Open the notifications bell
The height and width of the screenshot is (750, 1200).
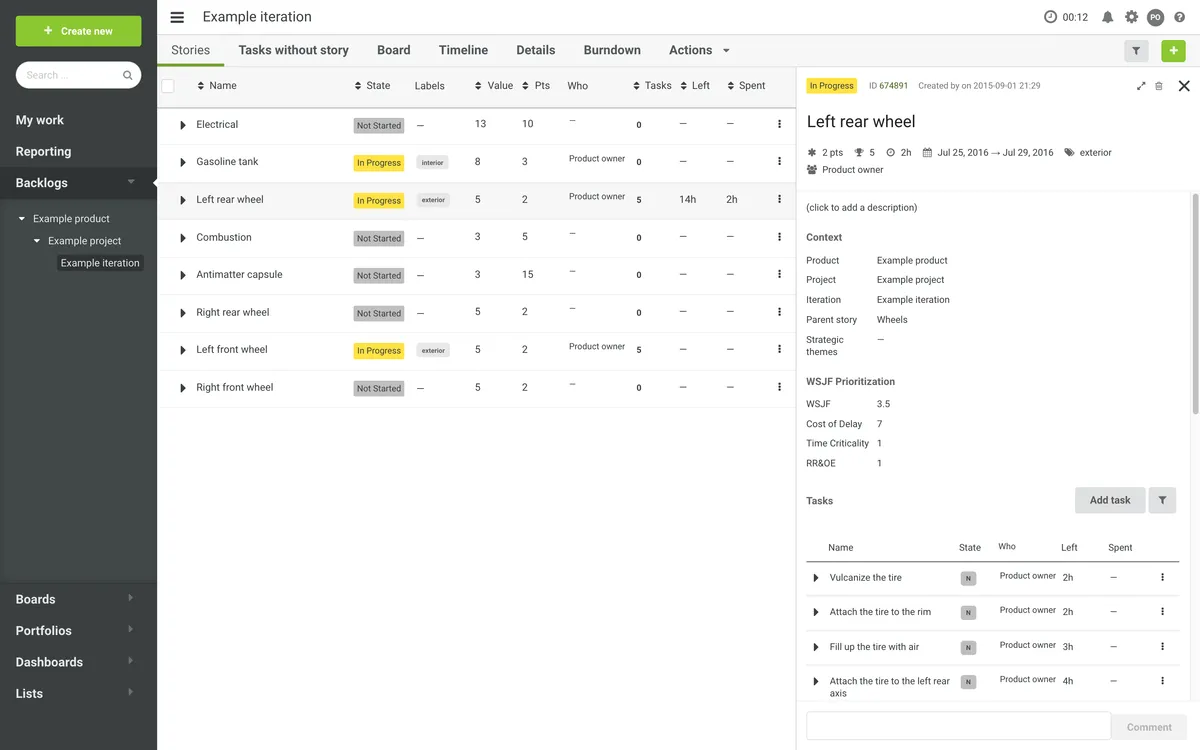[1107, 17]
